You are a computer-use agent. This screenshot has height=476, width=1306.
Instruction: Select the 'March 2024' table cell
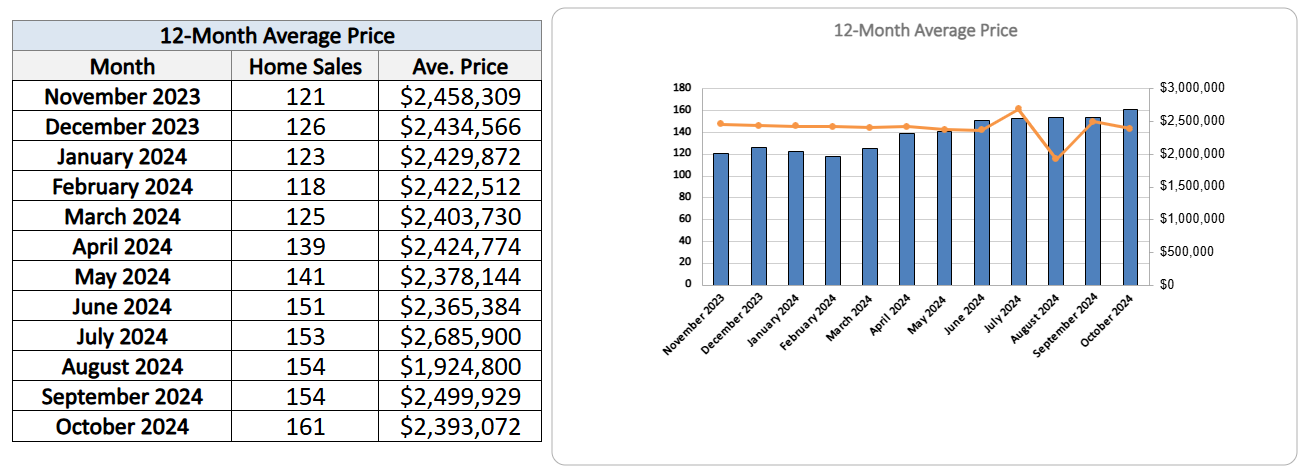click(122, 216)
